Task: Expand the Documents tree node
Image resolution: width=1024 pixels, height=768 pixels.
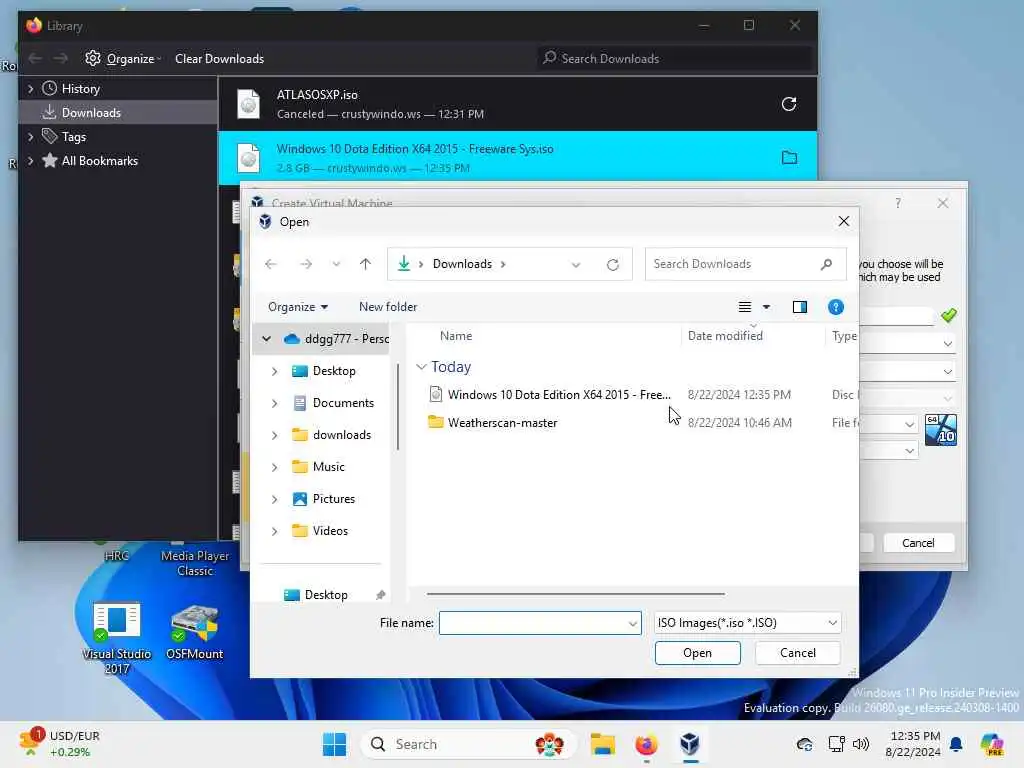Action: click(274, 403)
